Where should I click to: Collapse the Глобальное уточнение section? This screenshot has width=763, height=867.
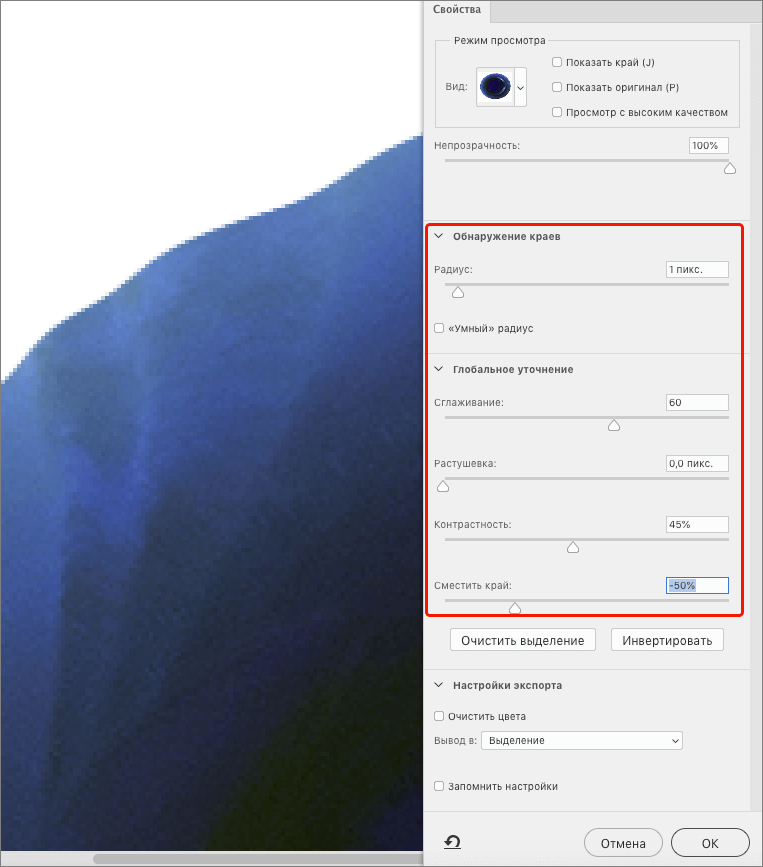[x=439, y=369]
